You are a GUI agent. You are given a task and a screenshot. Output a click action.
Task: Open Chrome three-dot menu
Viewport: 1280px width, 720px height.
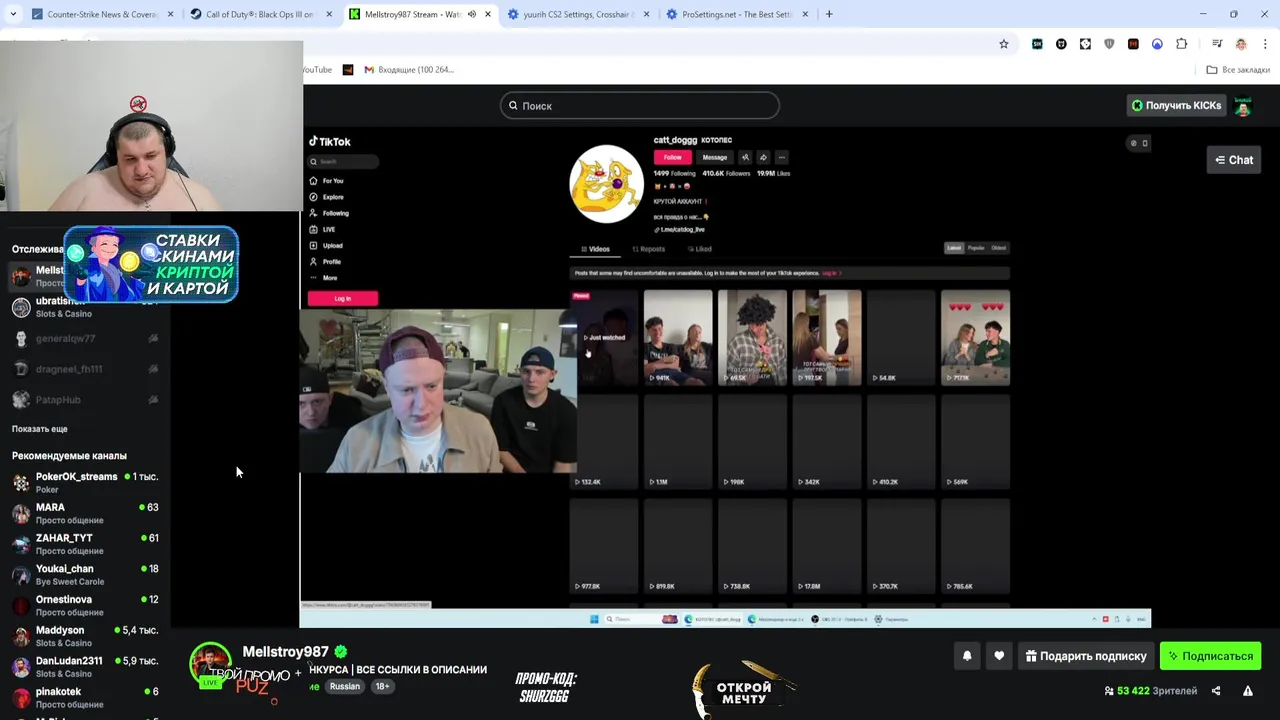pos(1265,44)
